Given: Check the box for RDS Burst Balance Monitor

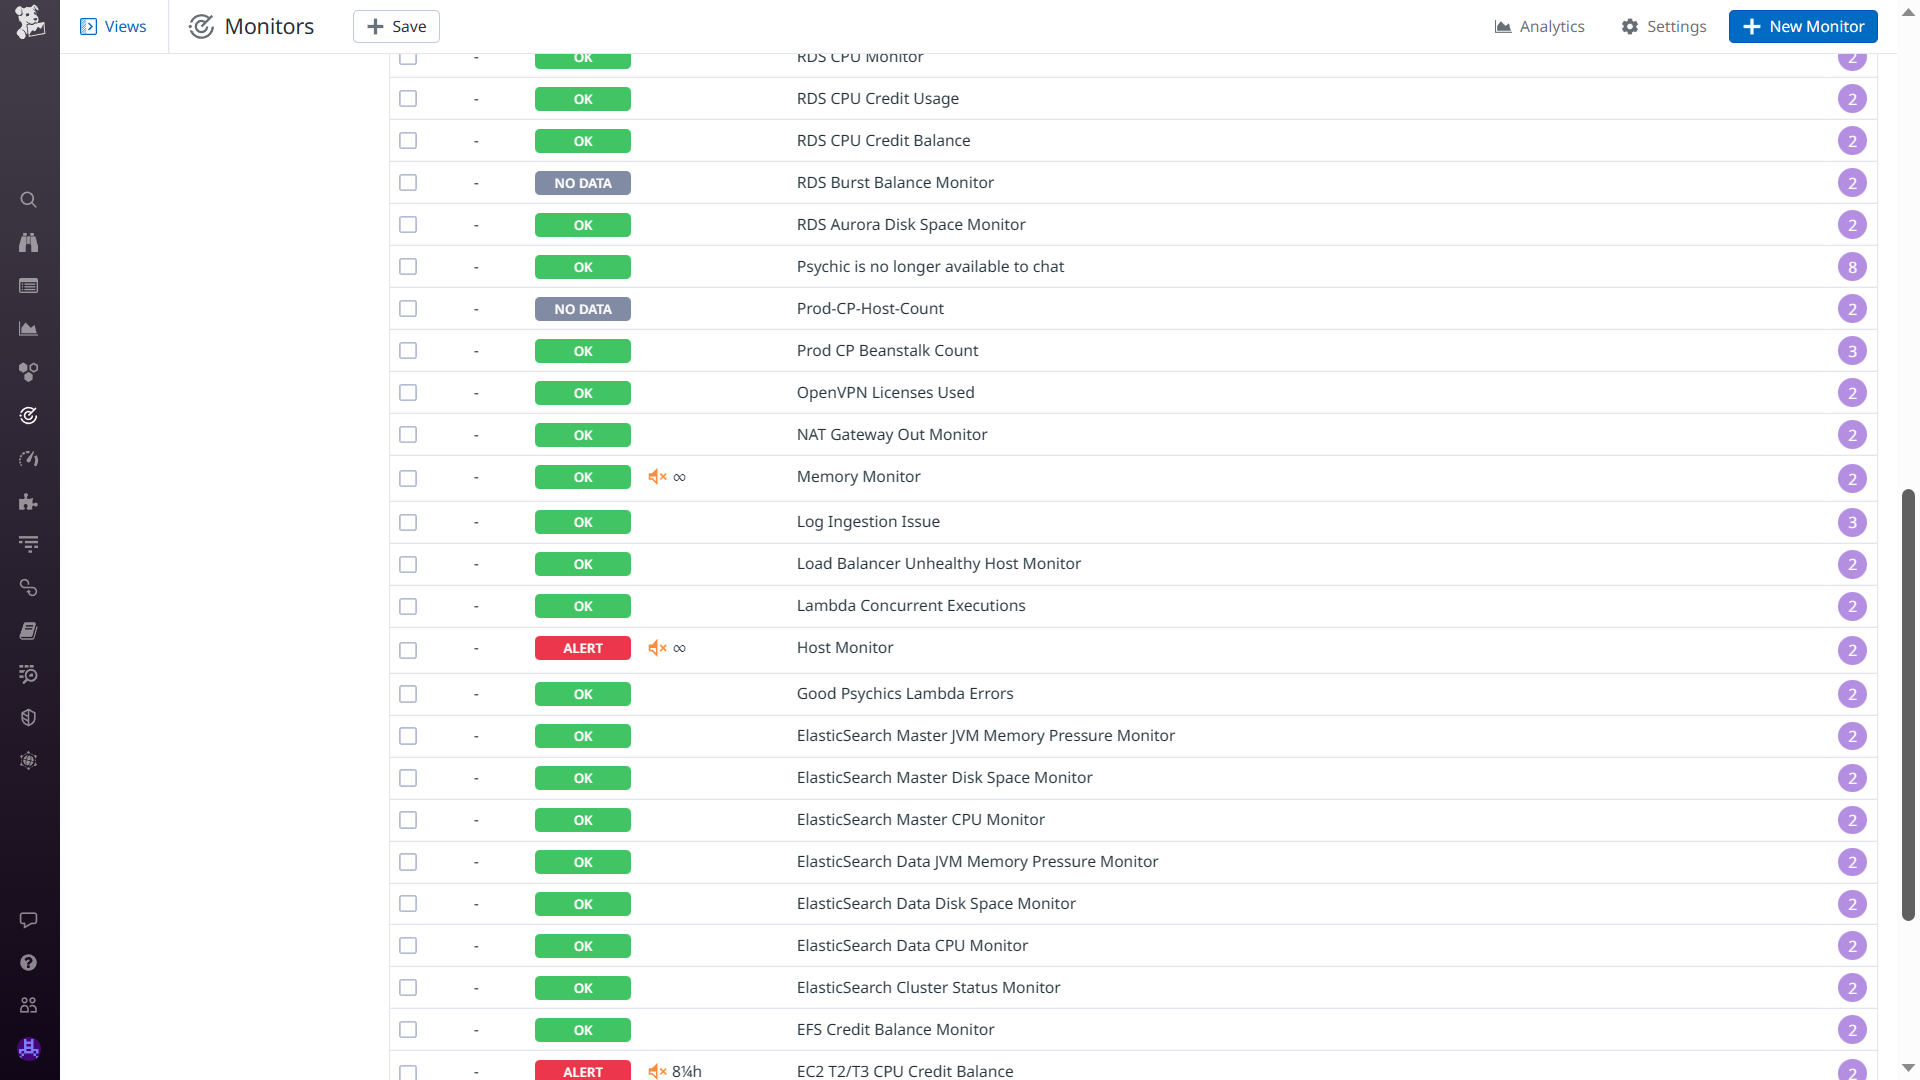Looking at the screenshot, I should 408,183.
